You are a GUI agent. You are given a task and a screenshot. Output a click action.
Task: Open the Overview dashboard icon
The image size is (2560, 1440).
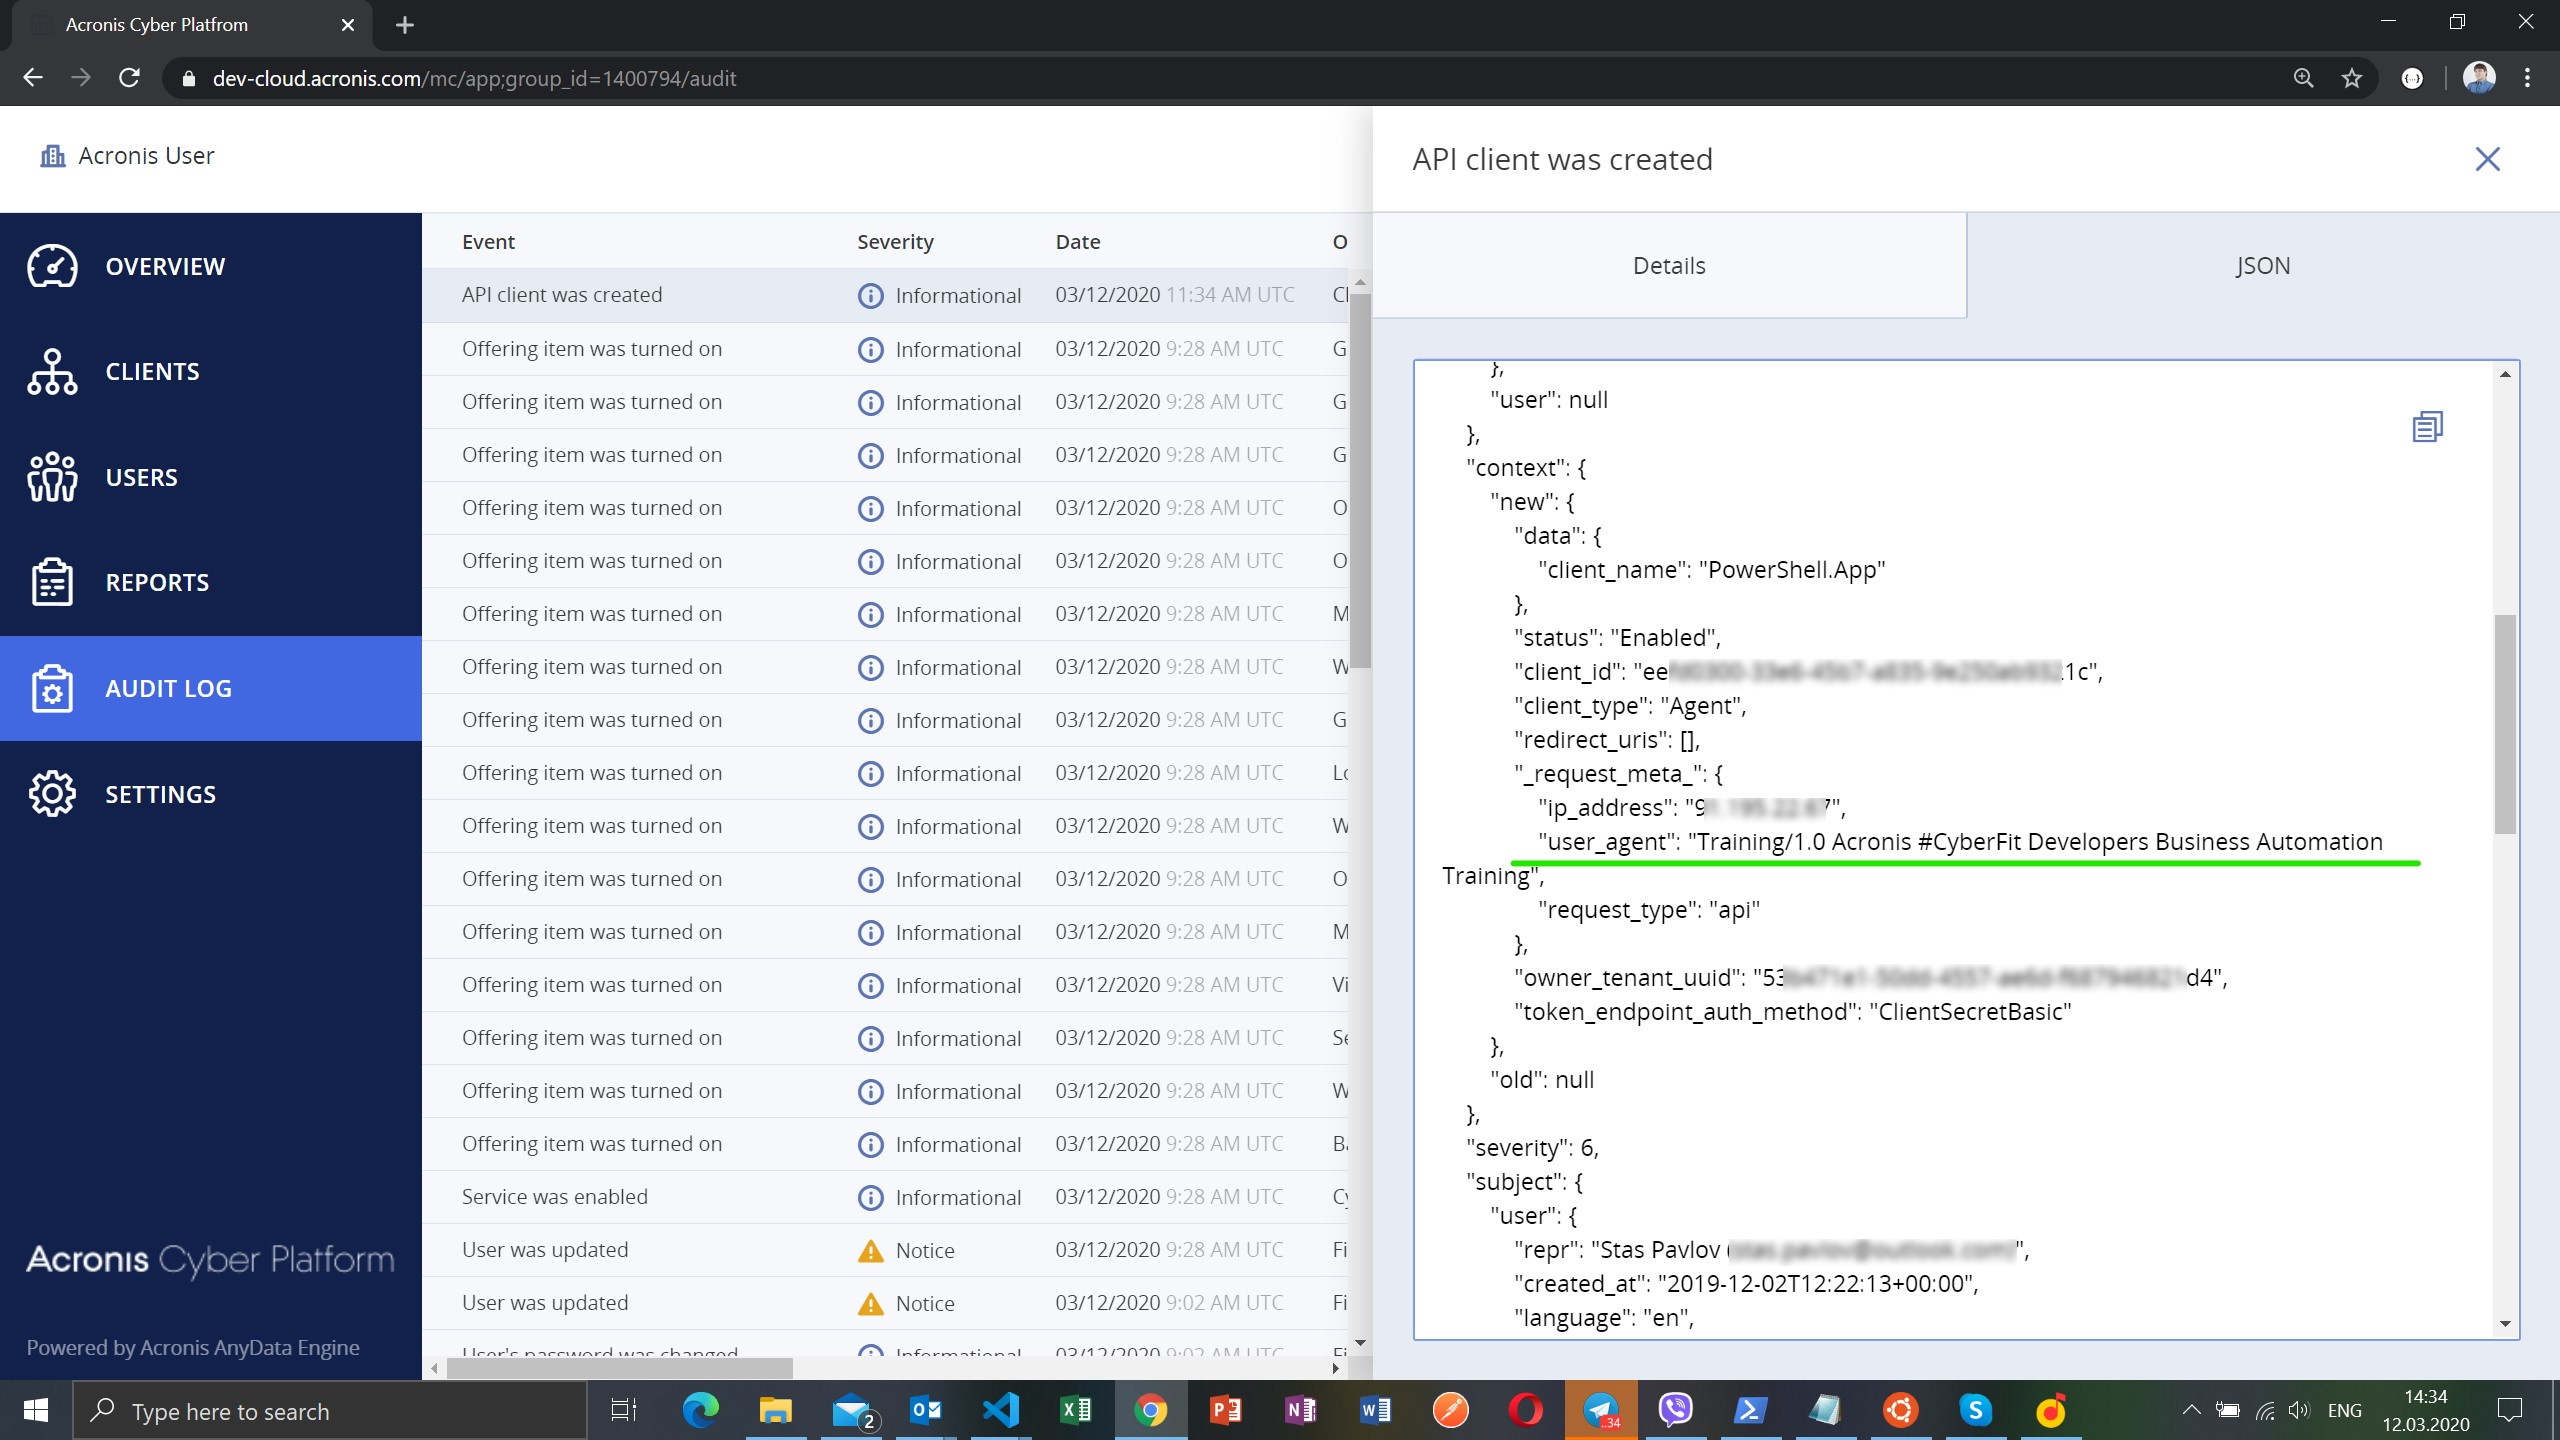[x=52, y=266]
